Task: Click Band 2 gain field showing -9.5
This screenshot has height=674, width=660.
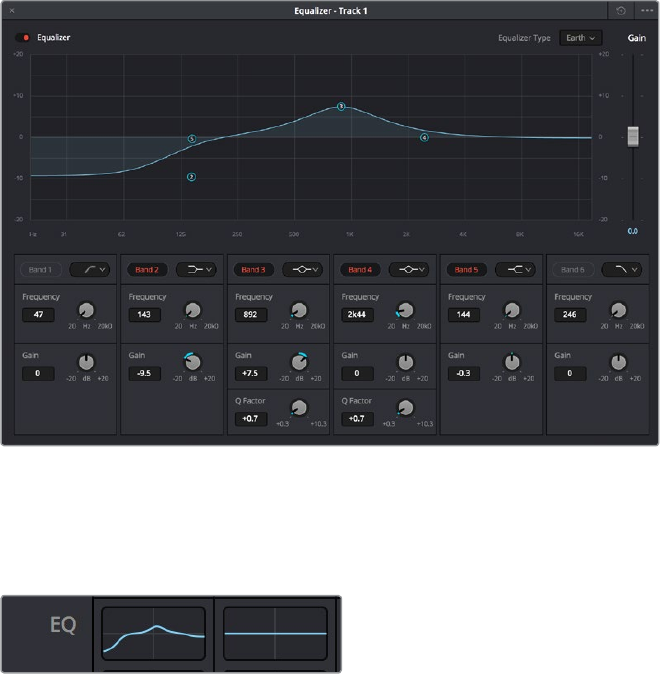Action: [144, 373]
